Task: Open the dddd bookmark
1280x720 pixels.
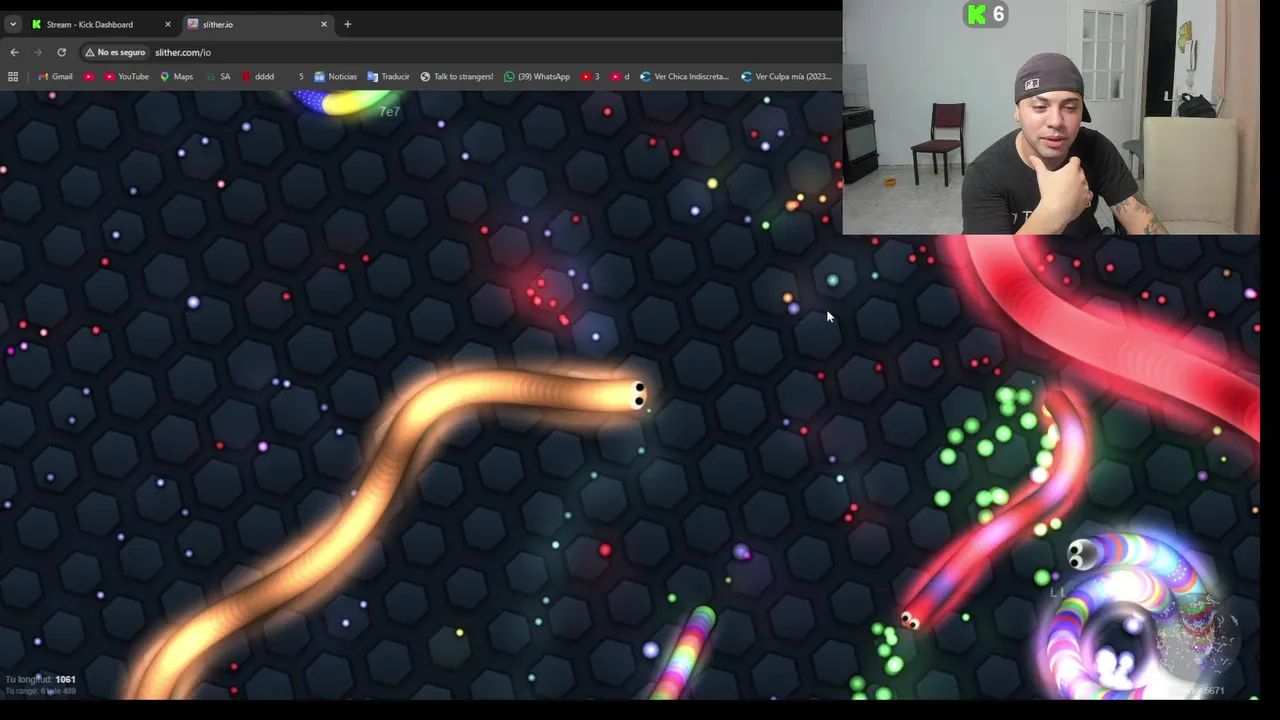Action: click(257, 76)
